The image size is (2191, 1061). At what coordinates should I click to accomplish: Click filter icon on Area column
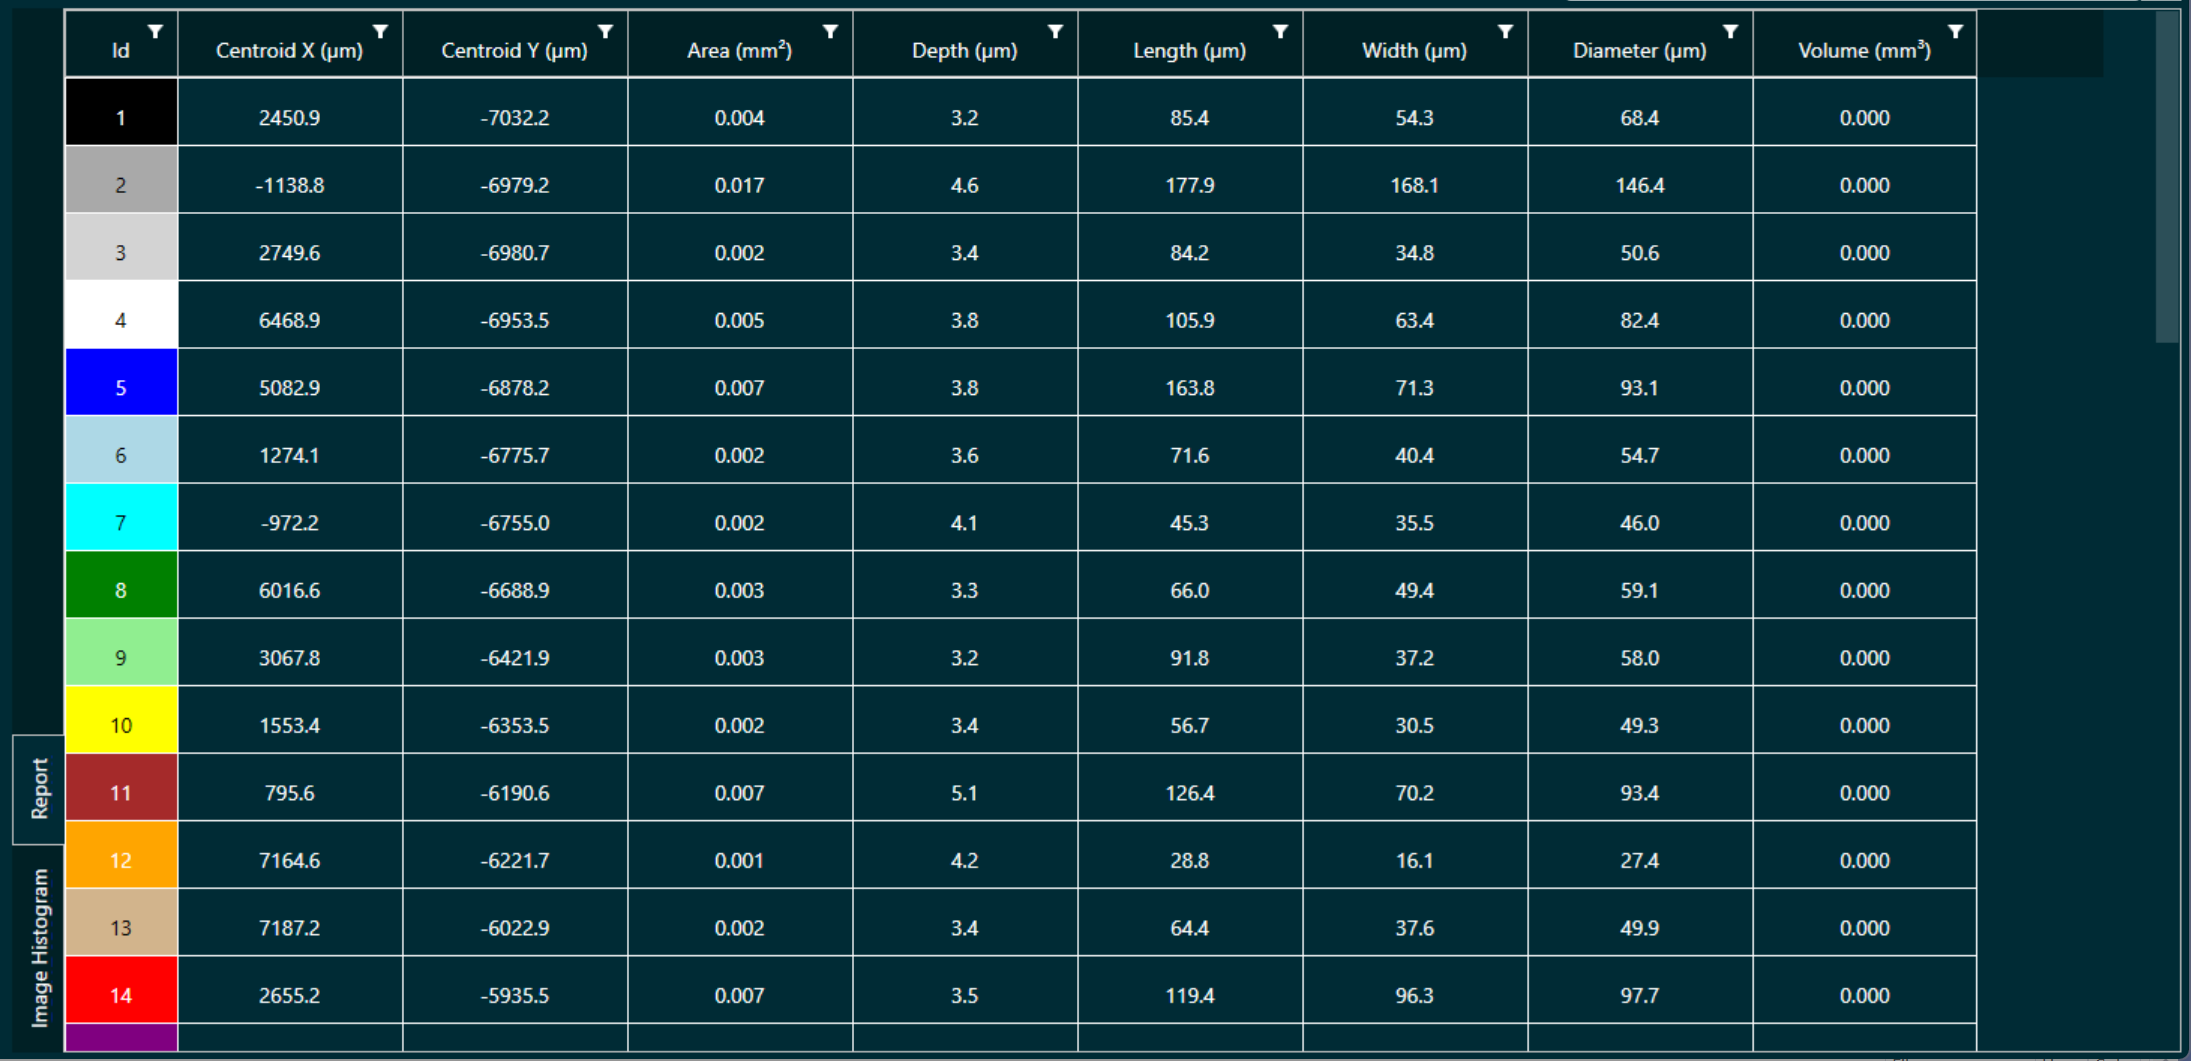point(830,32)
